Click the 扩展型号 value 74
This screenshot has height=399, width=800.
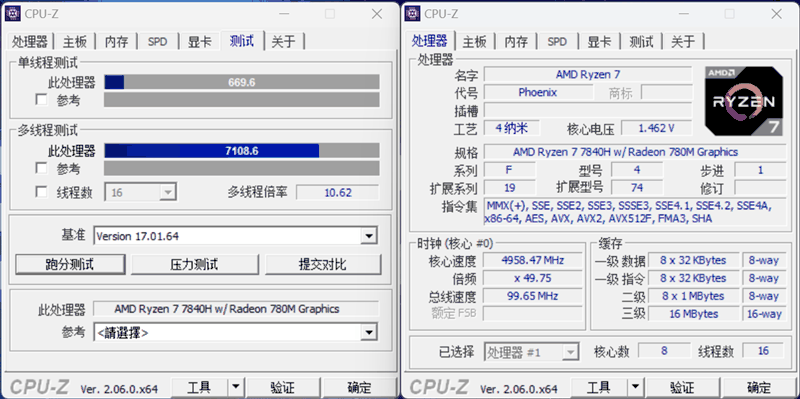pos(637,188)
